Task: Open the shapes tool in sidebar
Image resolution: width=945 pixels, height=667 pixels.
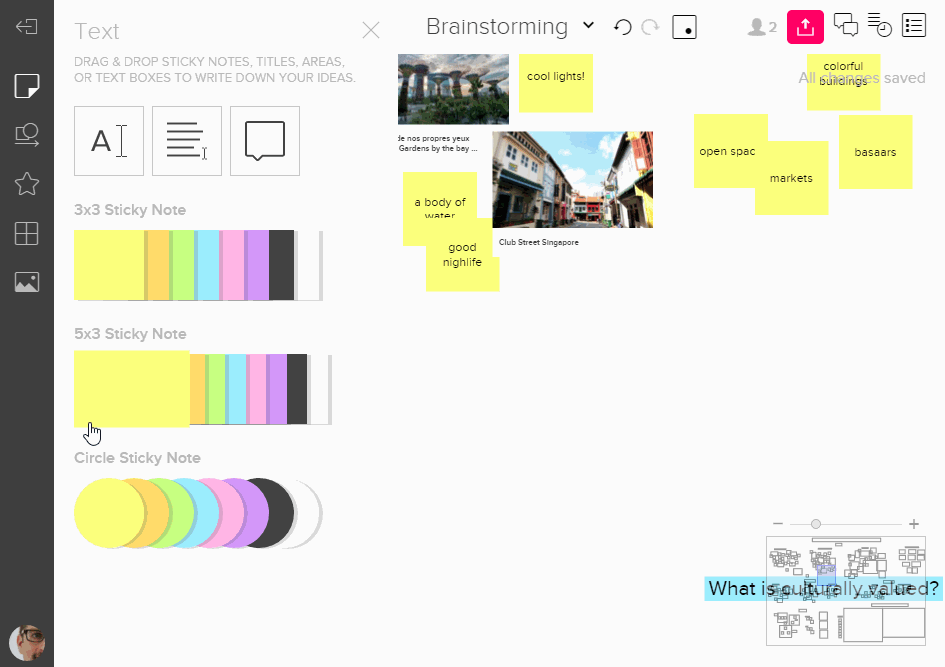Action: point(27,135)
